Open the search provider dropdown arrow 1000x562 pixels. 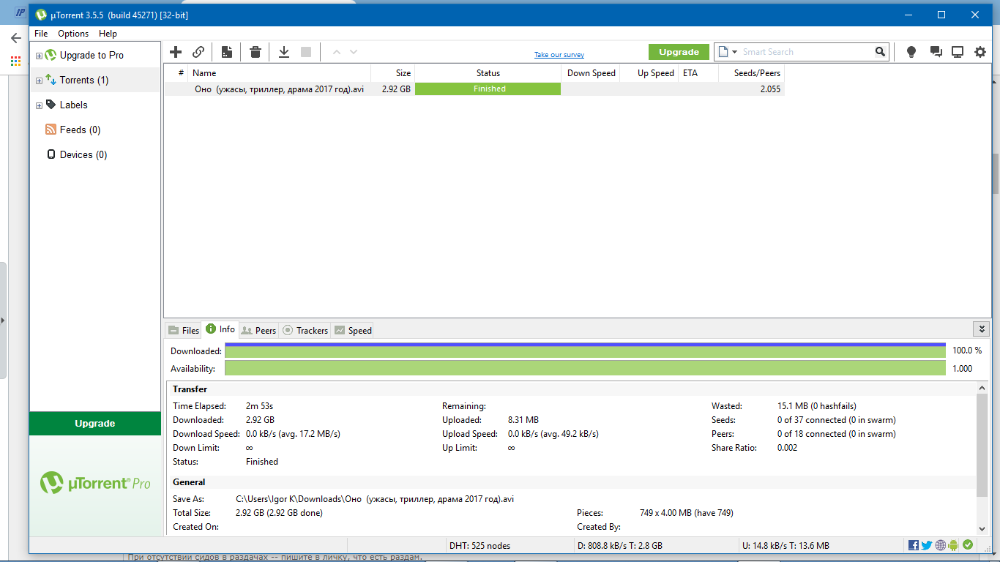[734, 52]
